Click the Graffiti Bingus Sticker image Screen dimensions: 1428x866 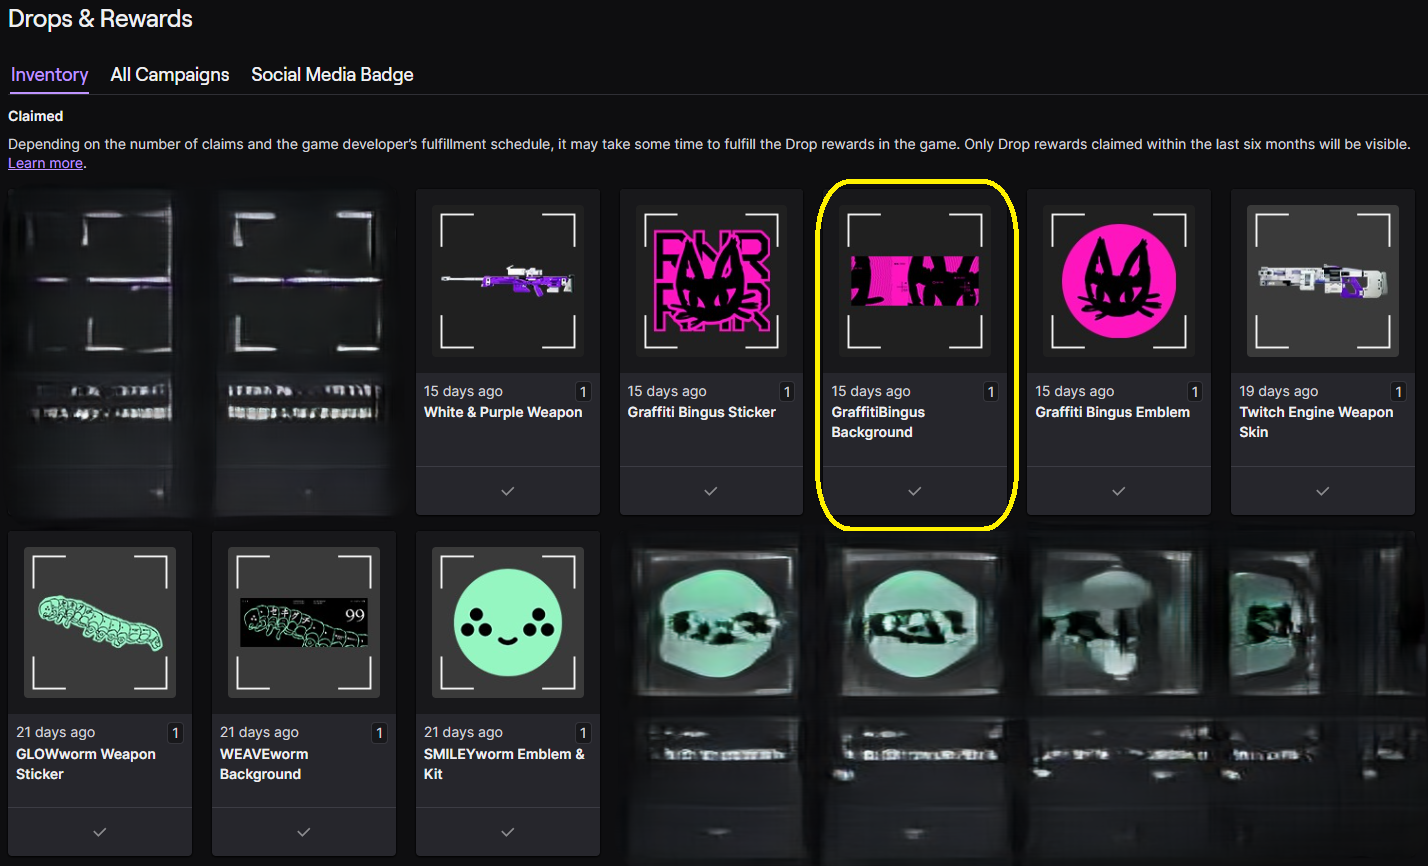pos(711,281)
